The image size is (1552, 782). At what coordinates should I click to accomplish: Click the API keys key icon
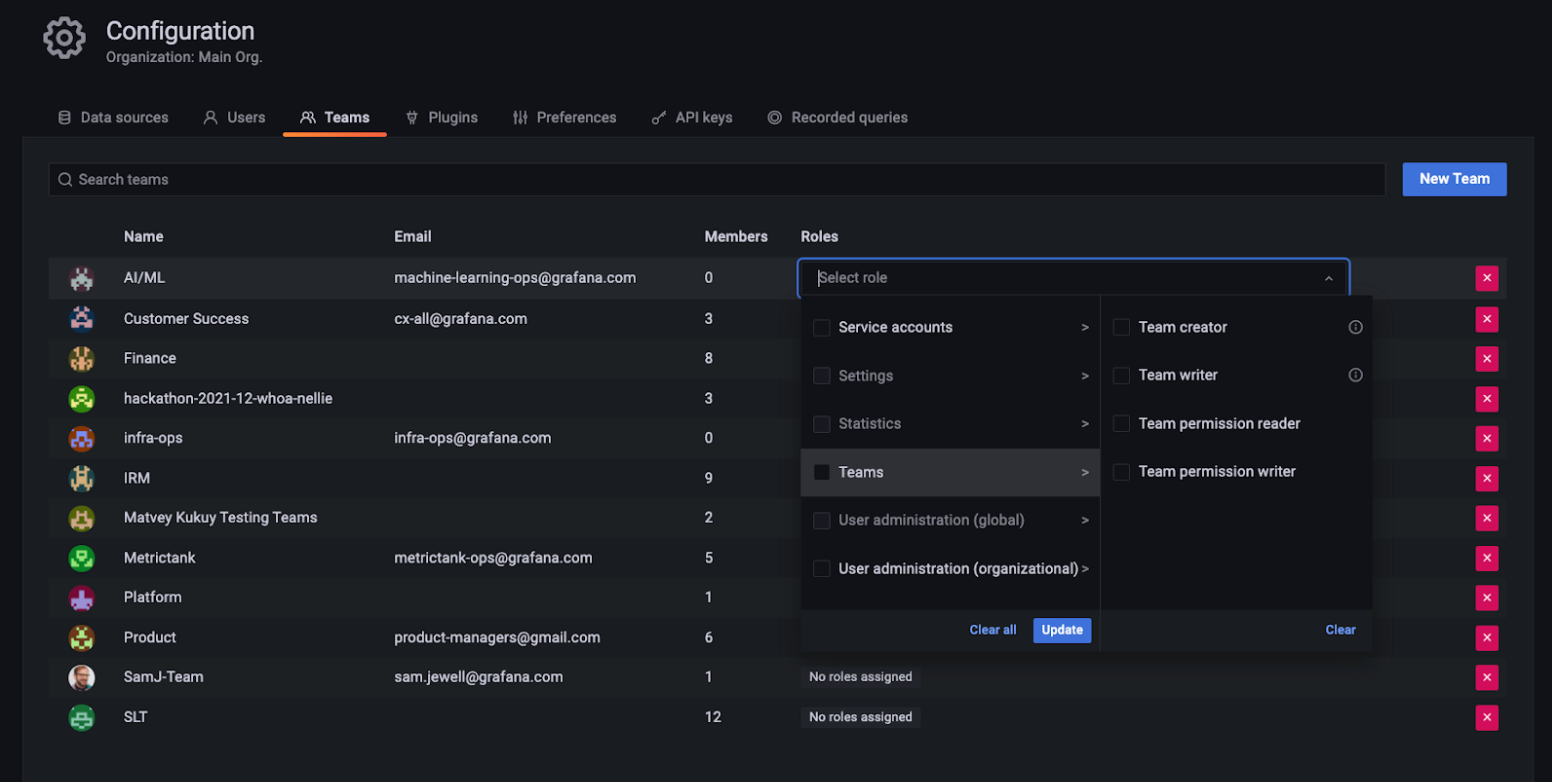[x=657, y=117]
